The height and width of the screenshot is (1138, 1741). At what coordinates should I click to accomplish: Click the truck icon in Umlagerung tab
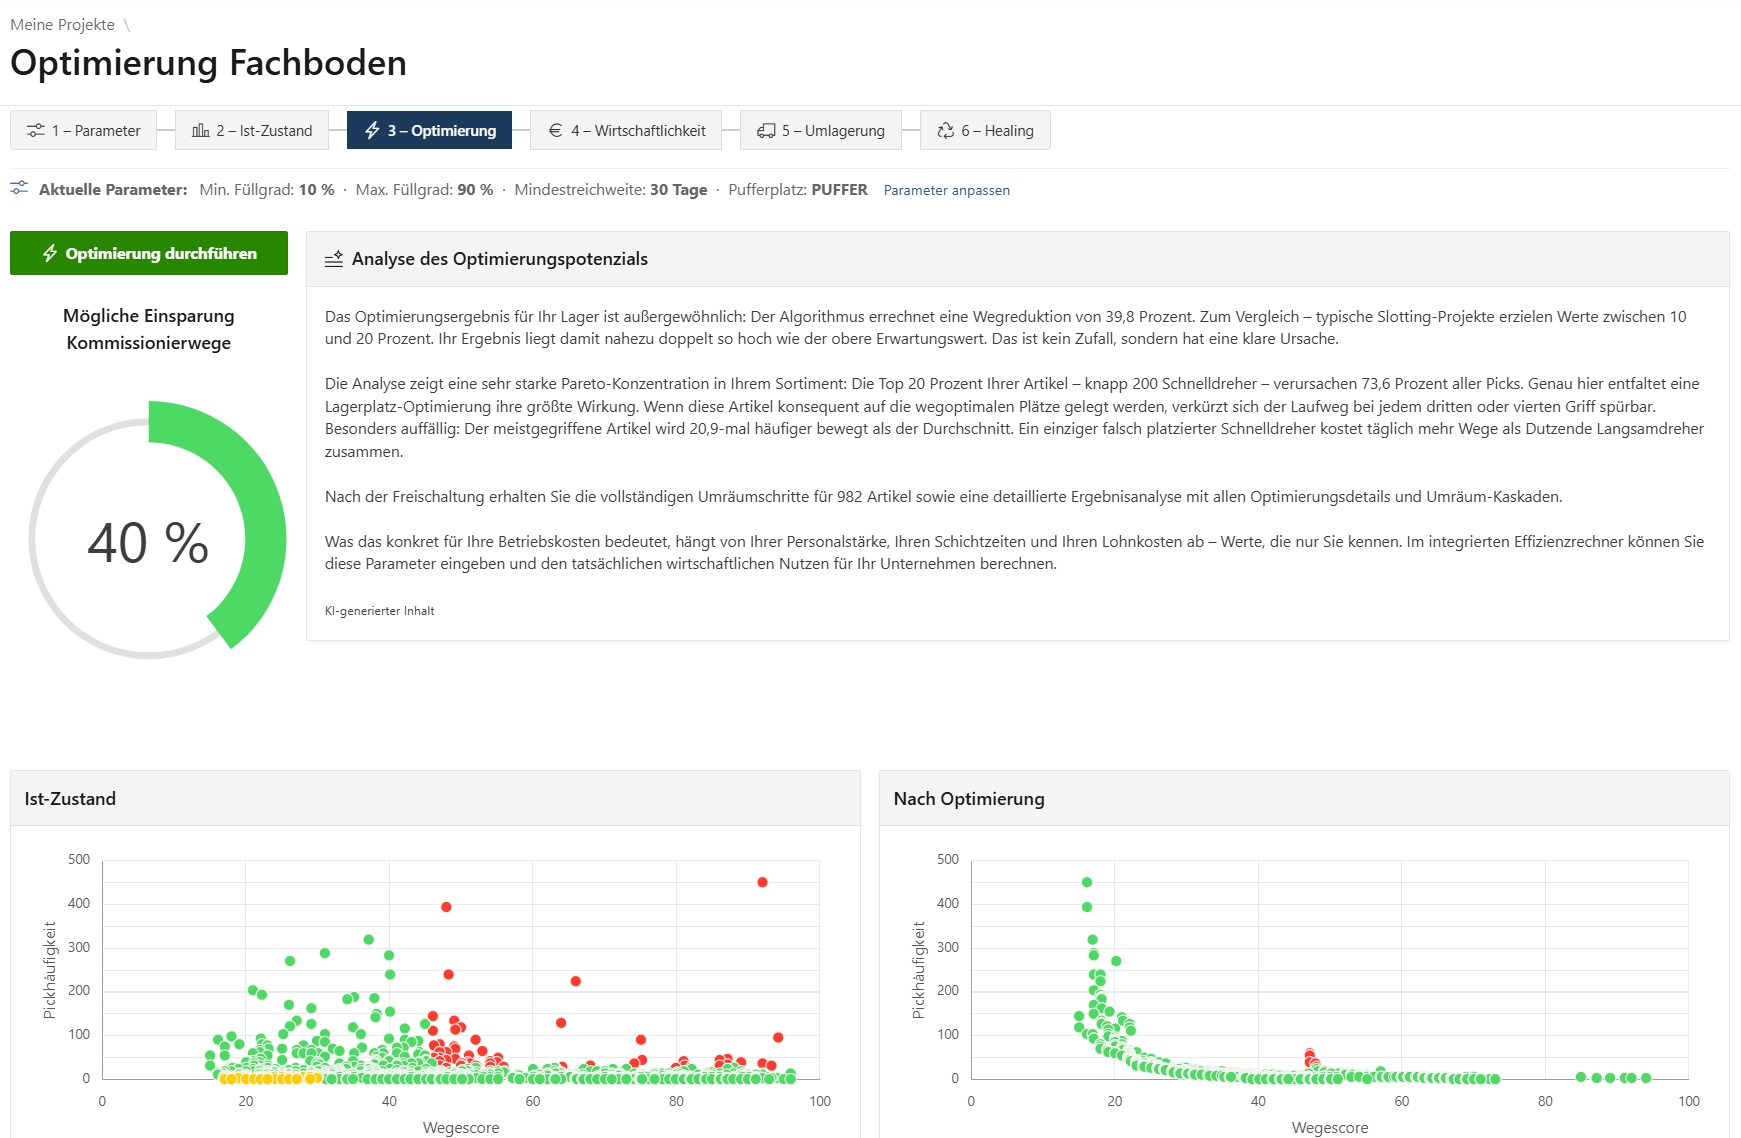(x=766, y=131)
